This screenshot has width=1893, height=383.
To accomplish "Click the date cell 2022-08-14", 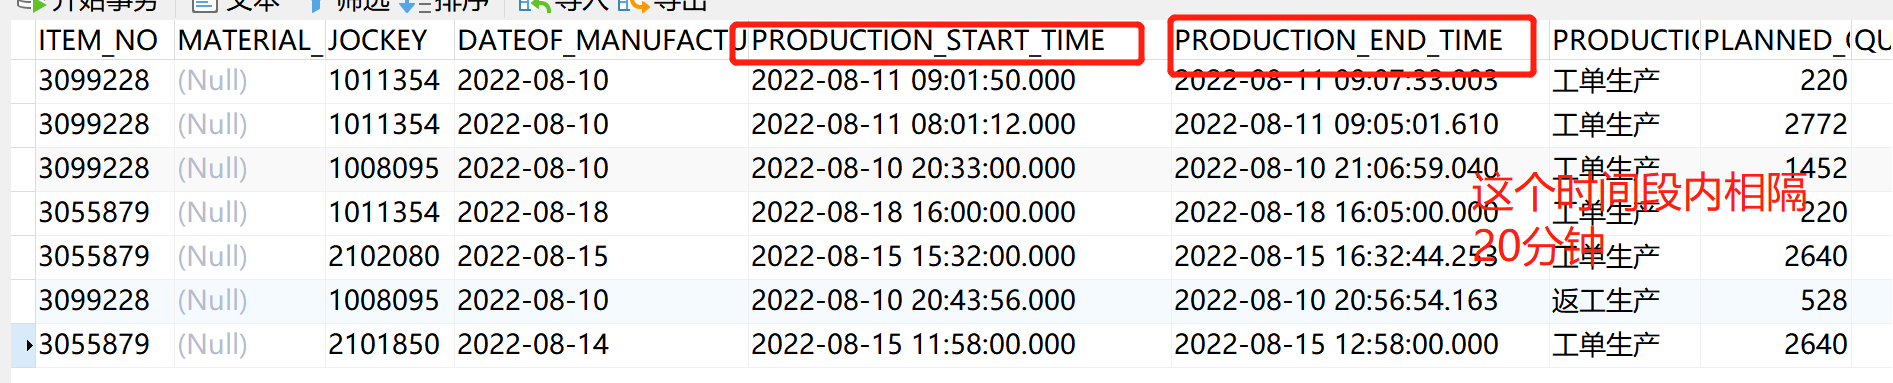I will 533,344.
